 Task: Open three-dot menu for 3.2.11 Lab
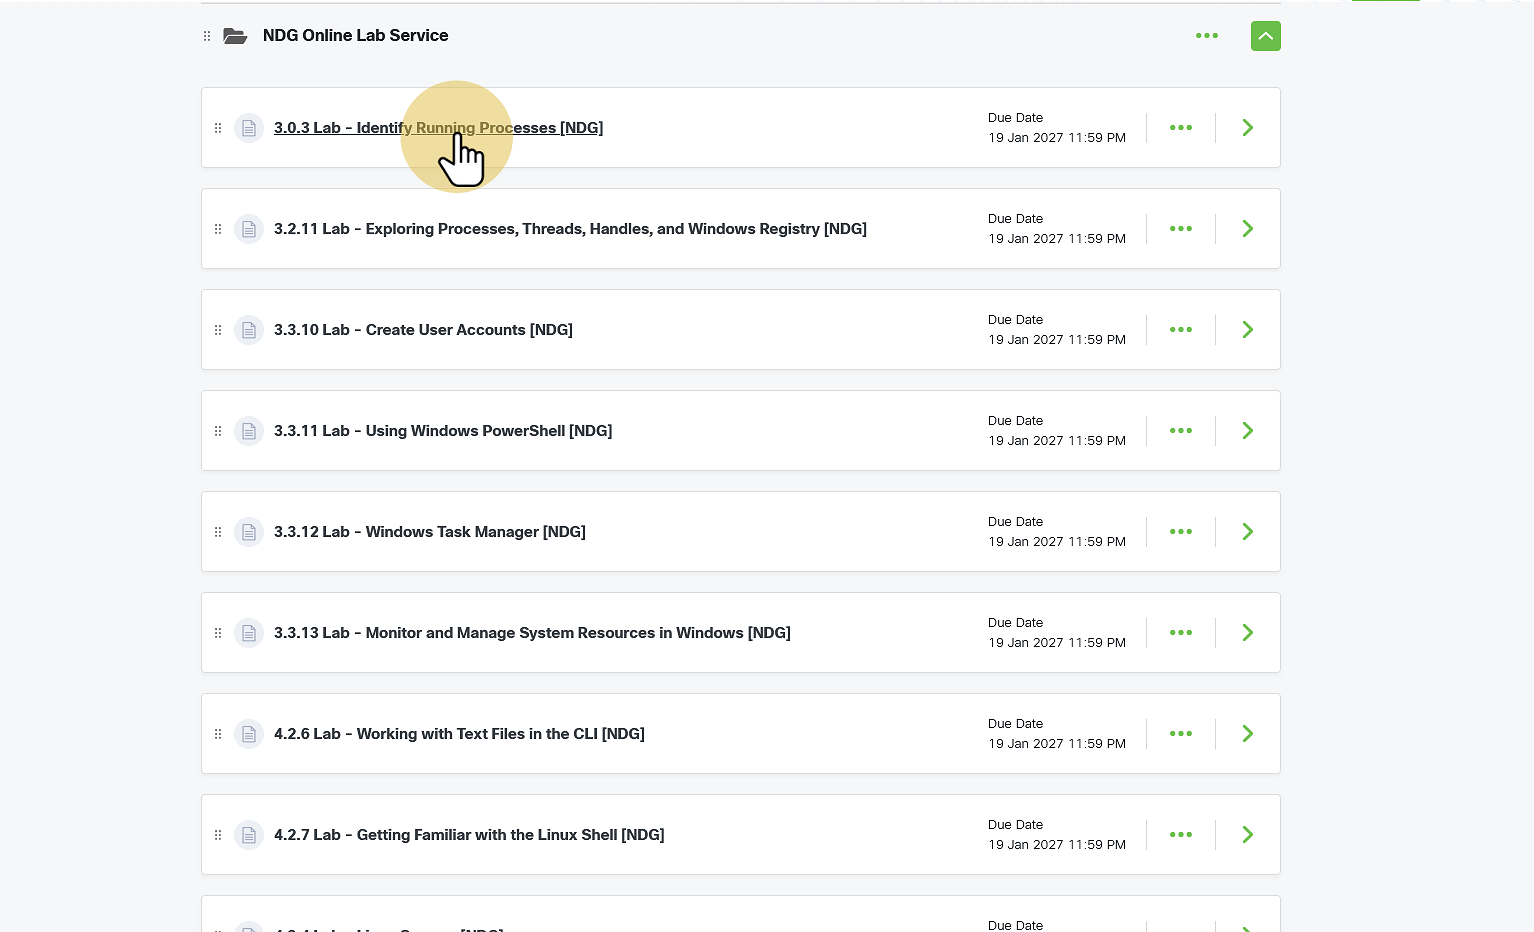1181,229
